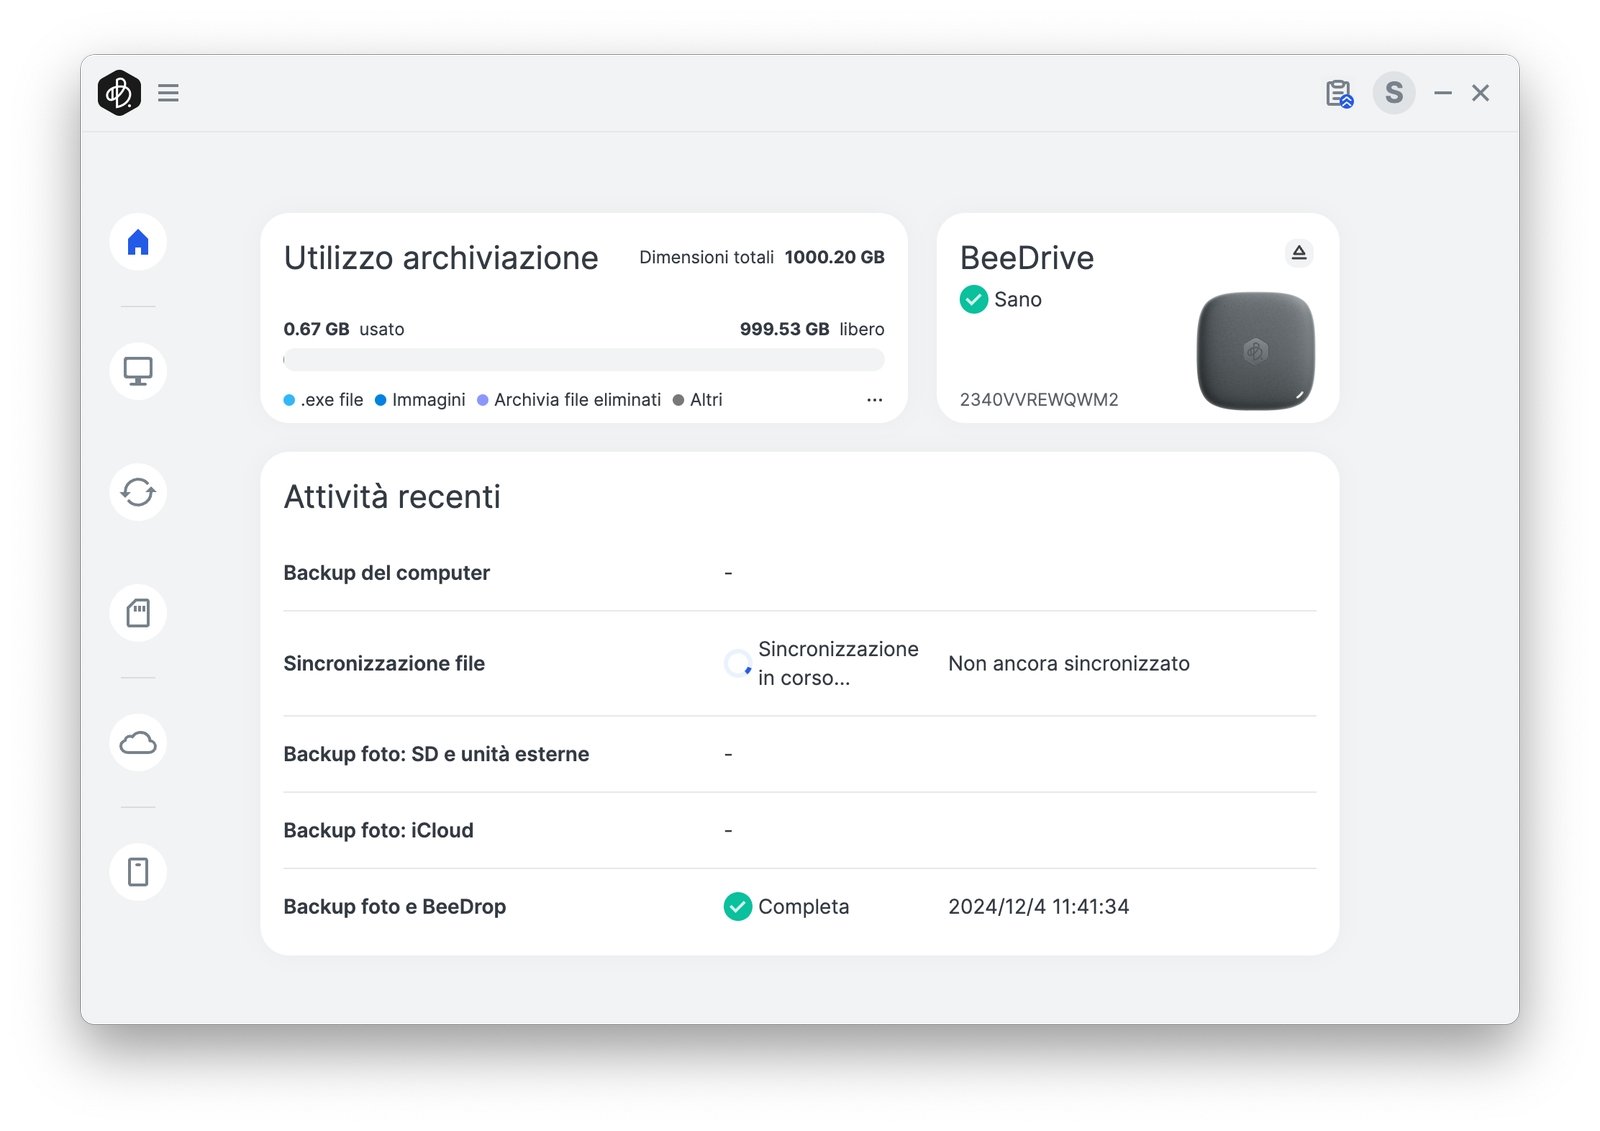Click the 'Completa' status text
The image size is (1600, 1131).
coord(804,907)
